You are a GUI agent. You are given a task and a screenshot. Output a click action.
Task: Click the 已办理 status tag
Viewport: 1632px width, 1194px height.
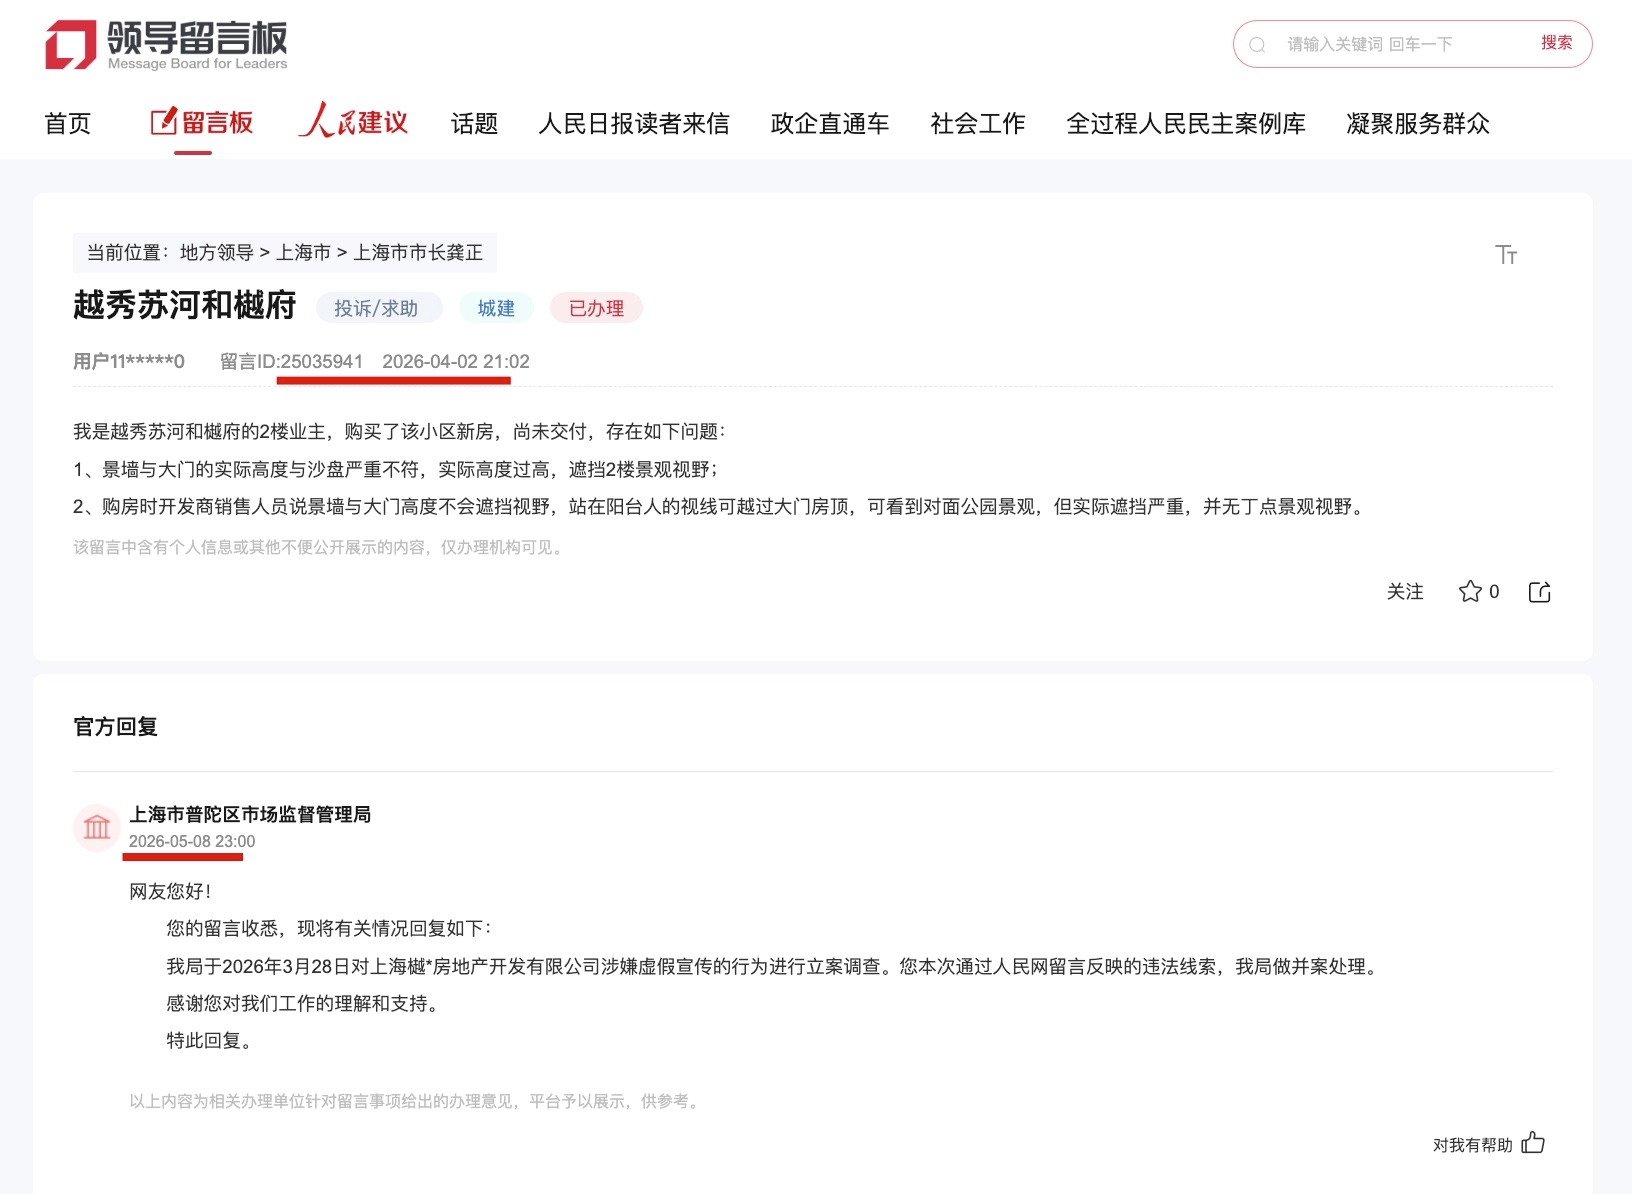pos(596,308)
